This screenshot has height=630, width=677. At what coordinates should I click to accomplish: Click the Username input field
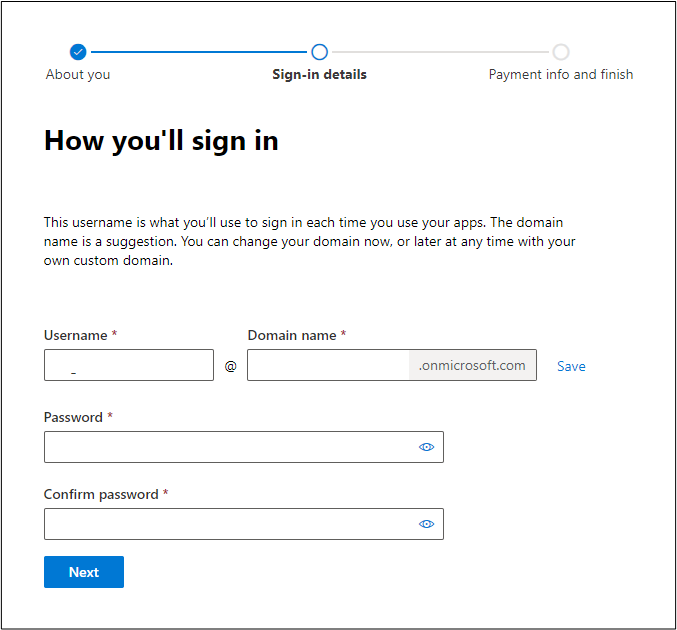129,365
